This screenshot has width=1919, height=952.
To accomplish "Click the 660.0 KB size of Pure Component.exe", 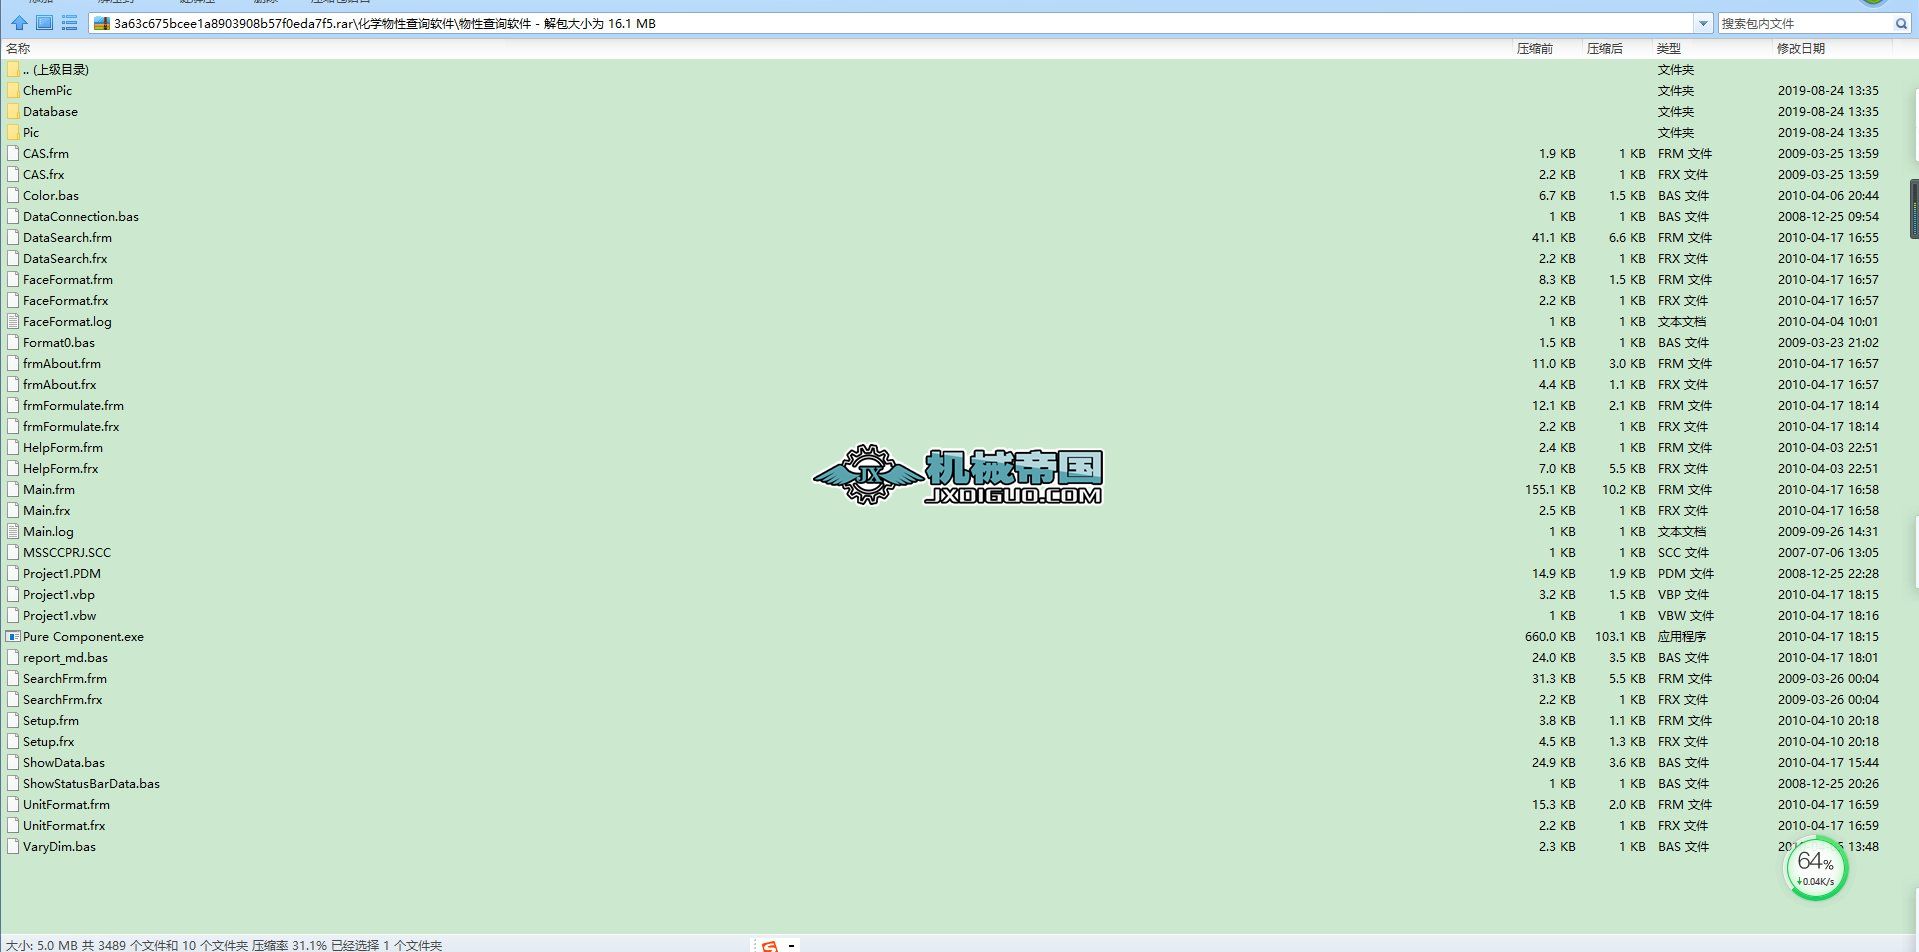I will [1550, 636].
